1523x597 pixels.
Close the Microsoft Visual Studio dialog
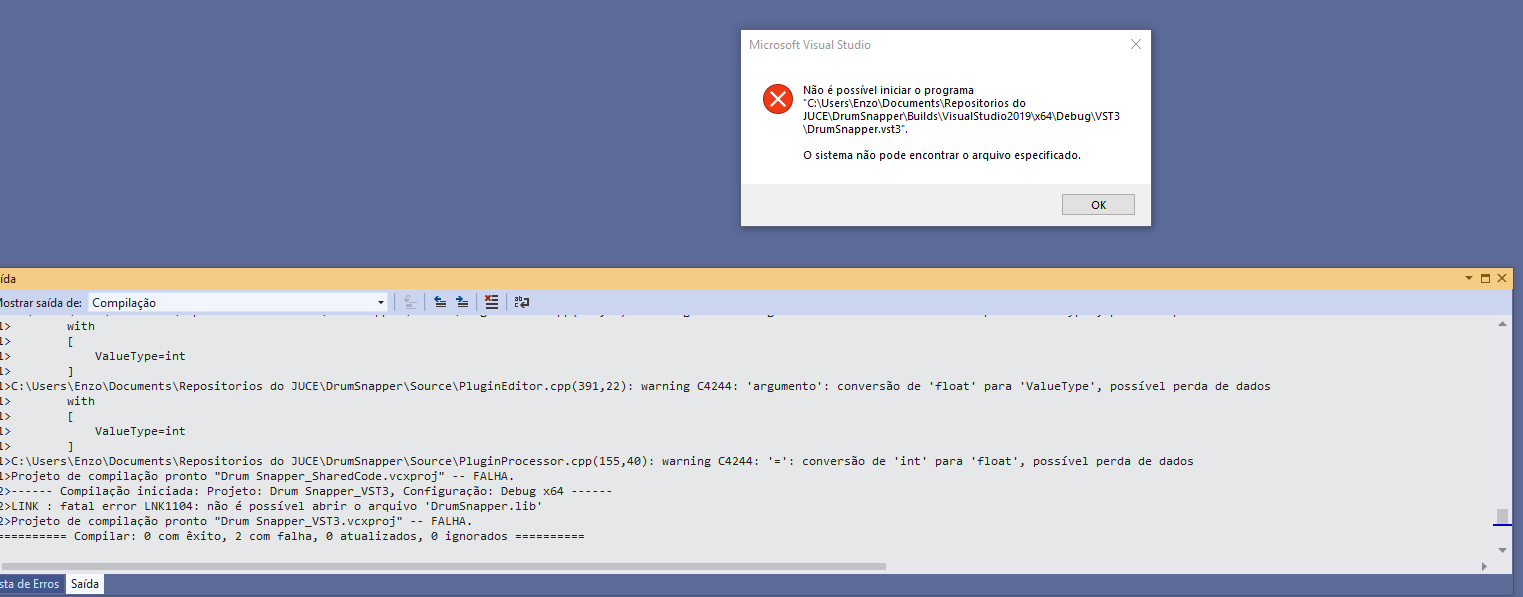(x=1135, y=45)
